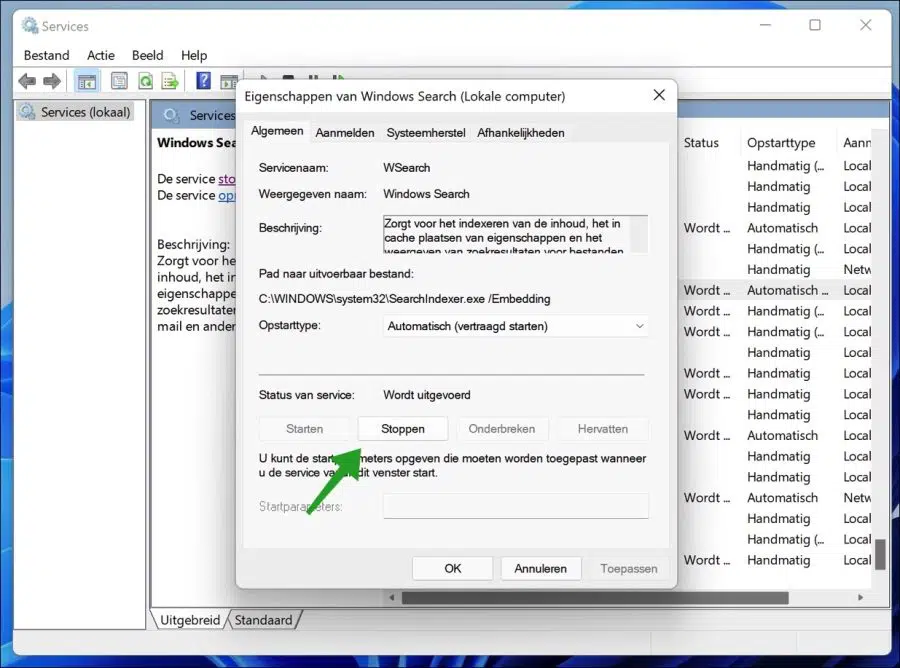Click the SearchIndexer.exe path text

click(x=404, y=299)
